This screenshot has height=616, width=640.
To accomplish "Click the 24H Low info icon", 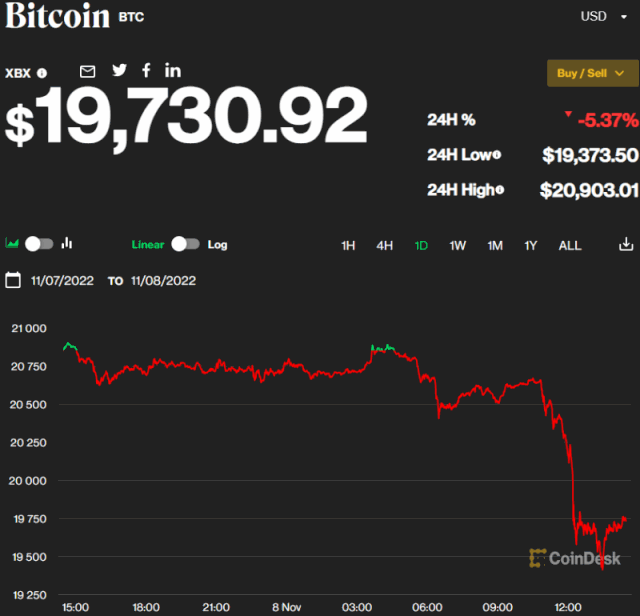I will (496, 155).
